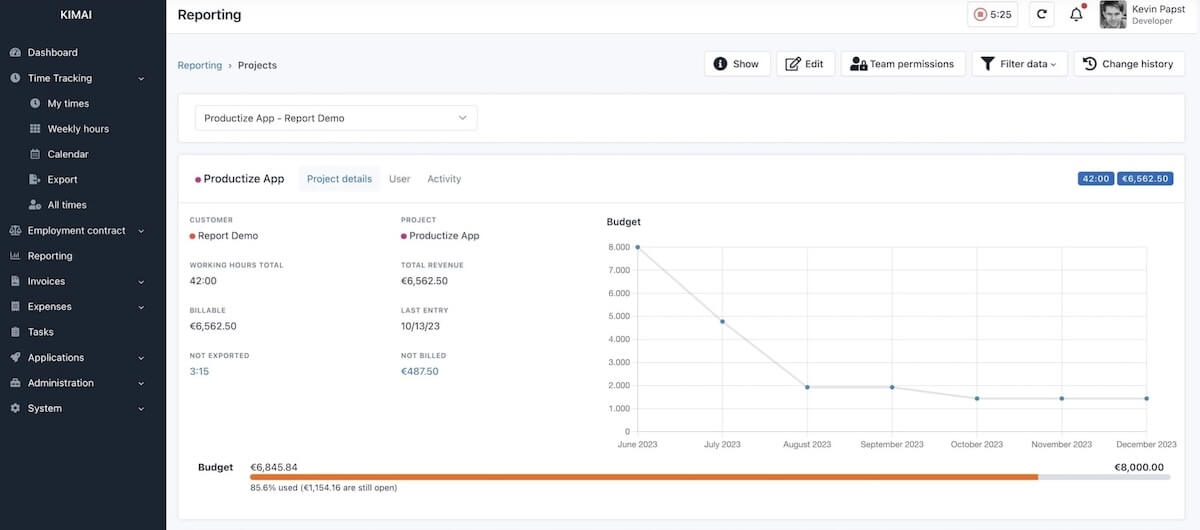The height and width of the screenshot is (530, 1200).
Task: Click the Team permissions button
Action: (902, 64)
